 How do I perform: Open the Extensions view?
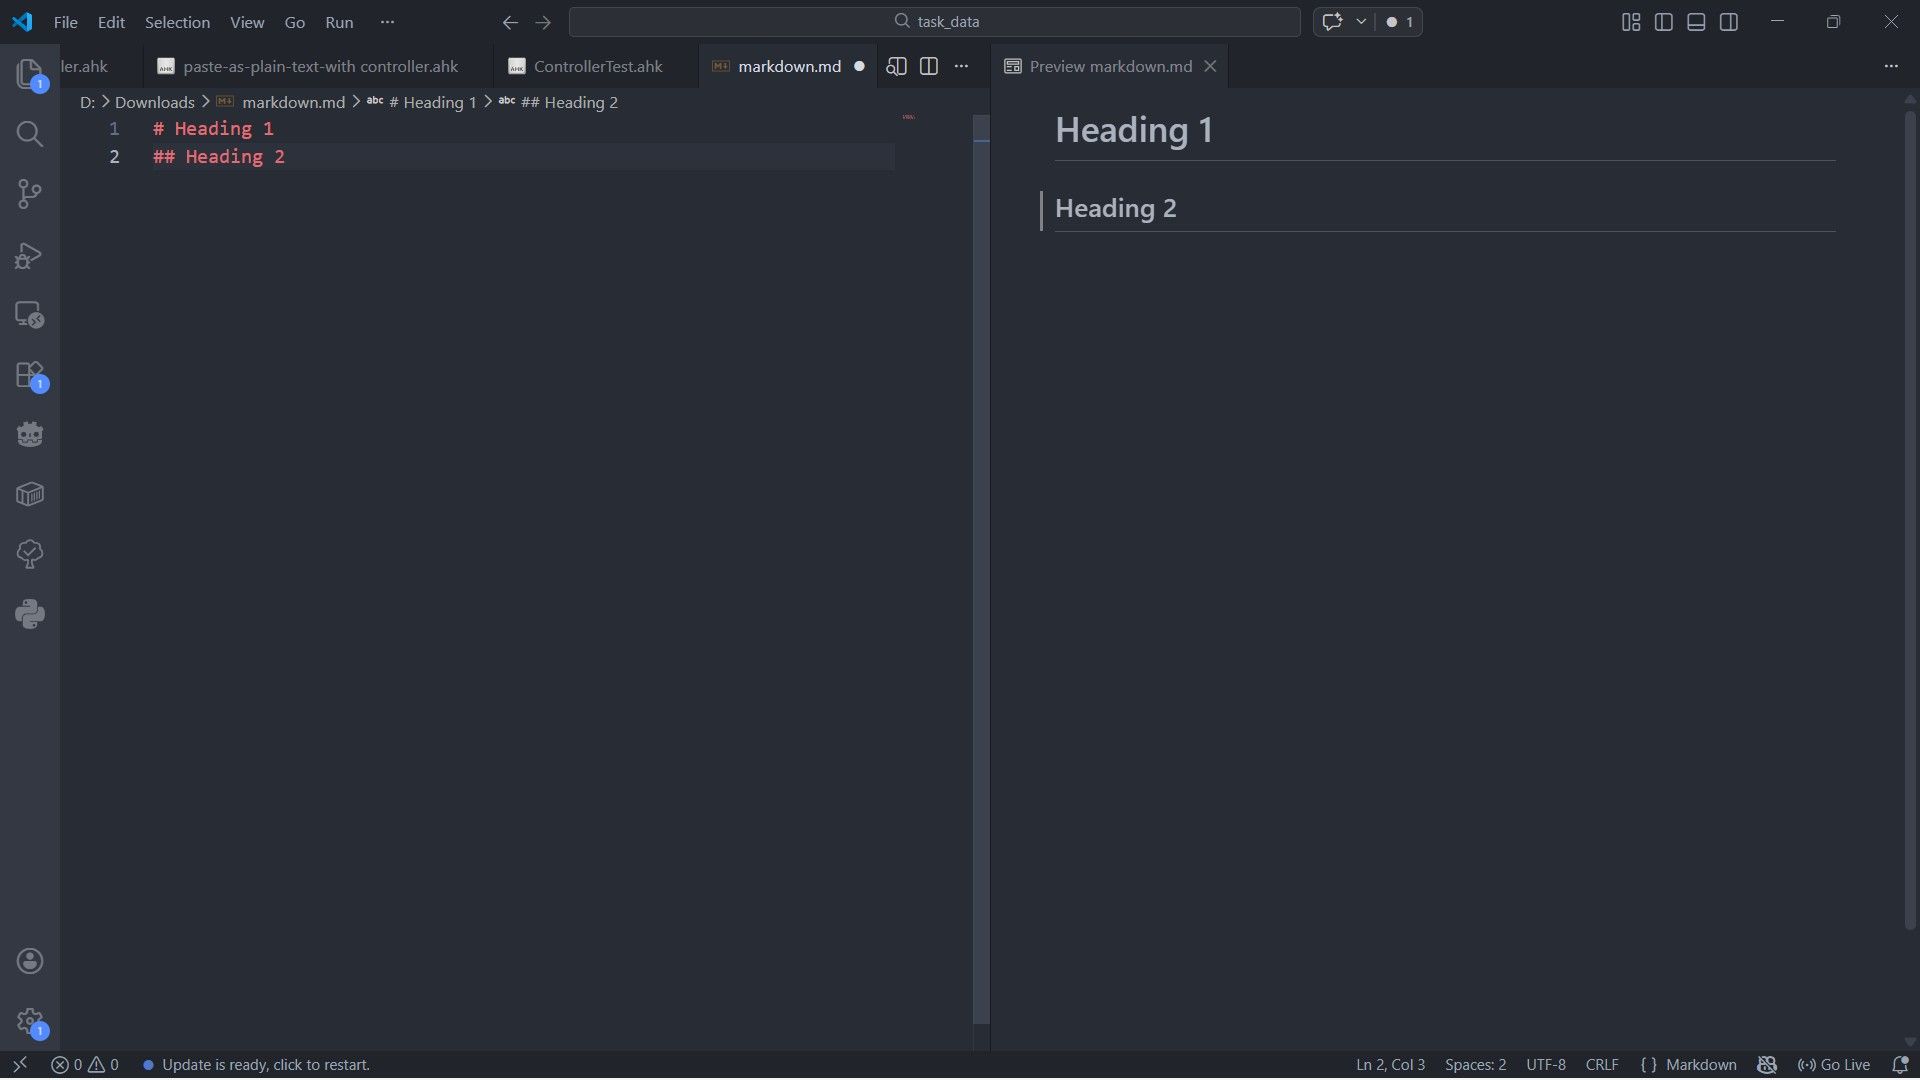click(29, 375)
